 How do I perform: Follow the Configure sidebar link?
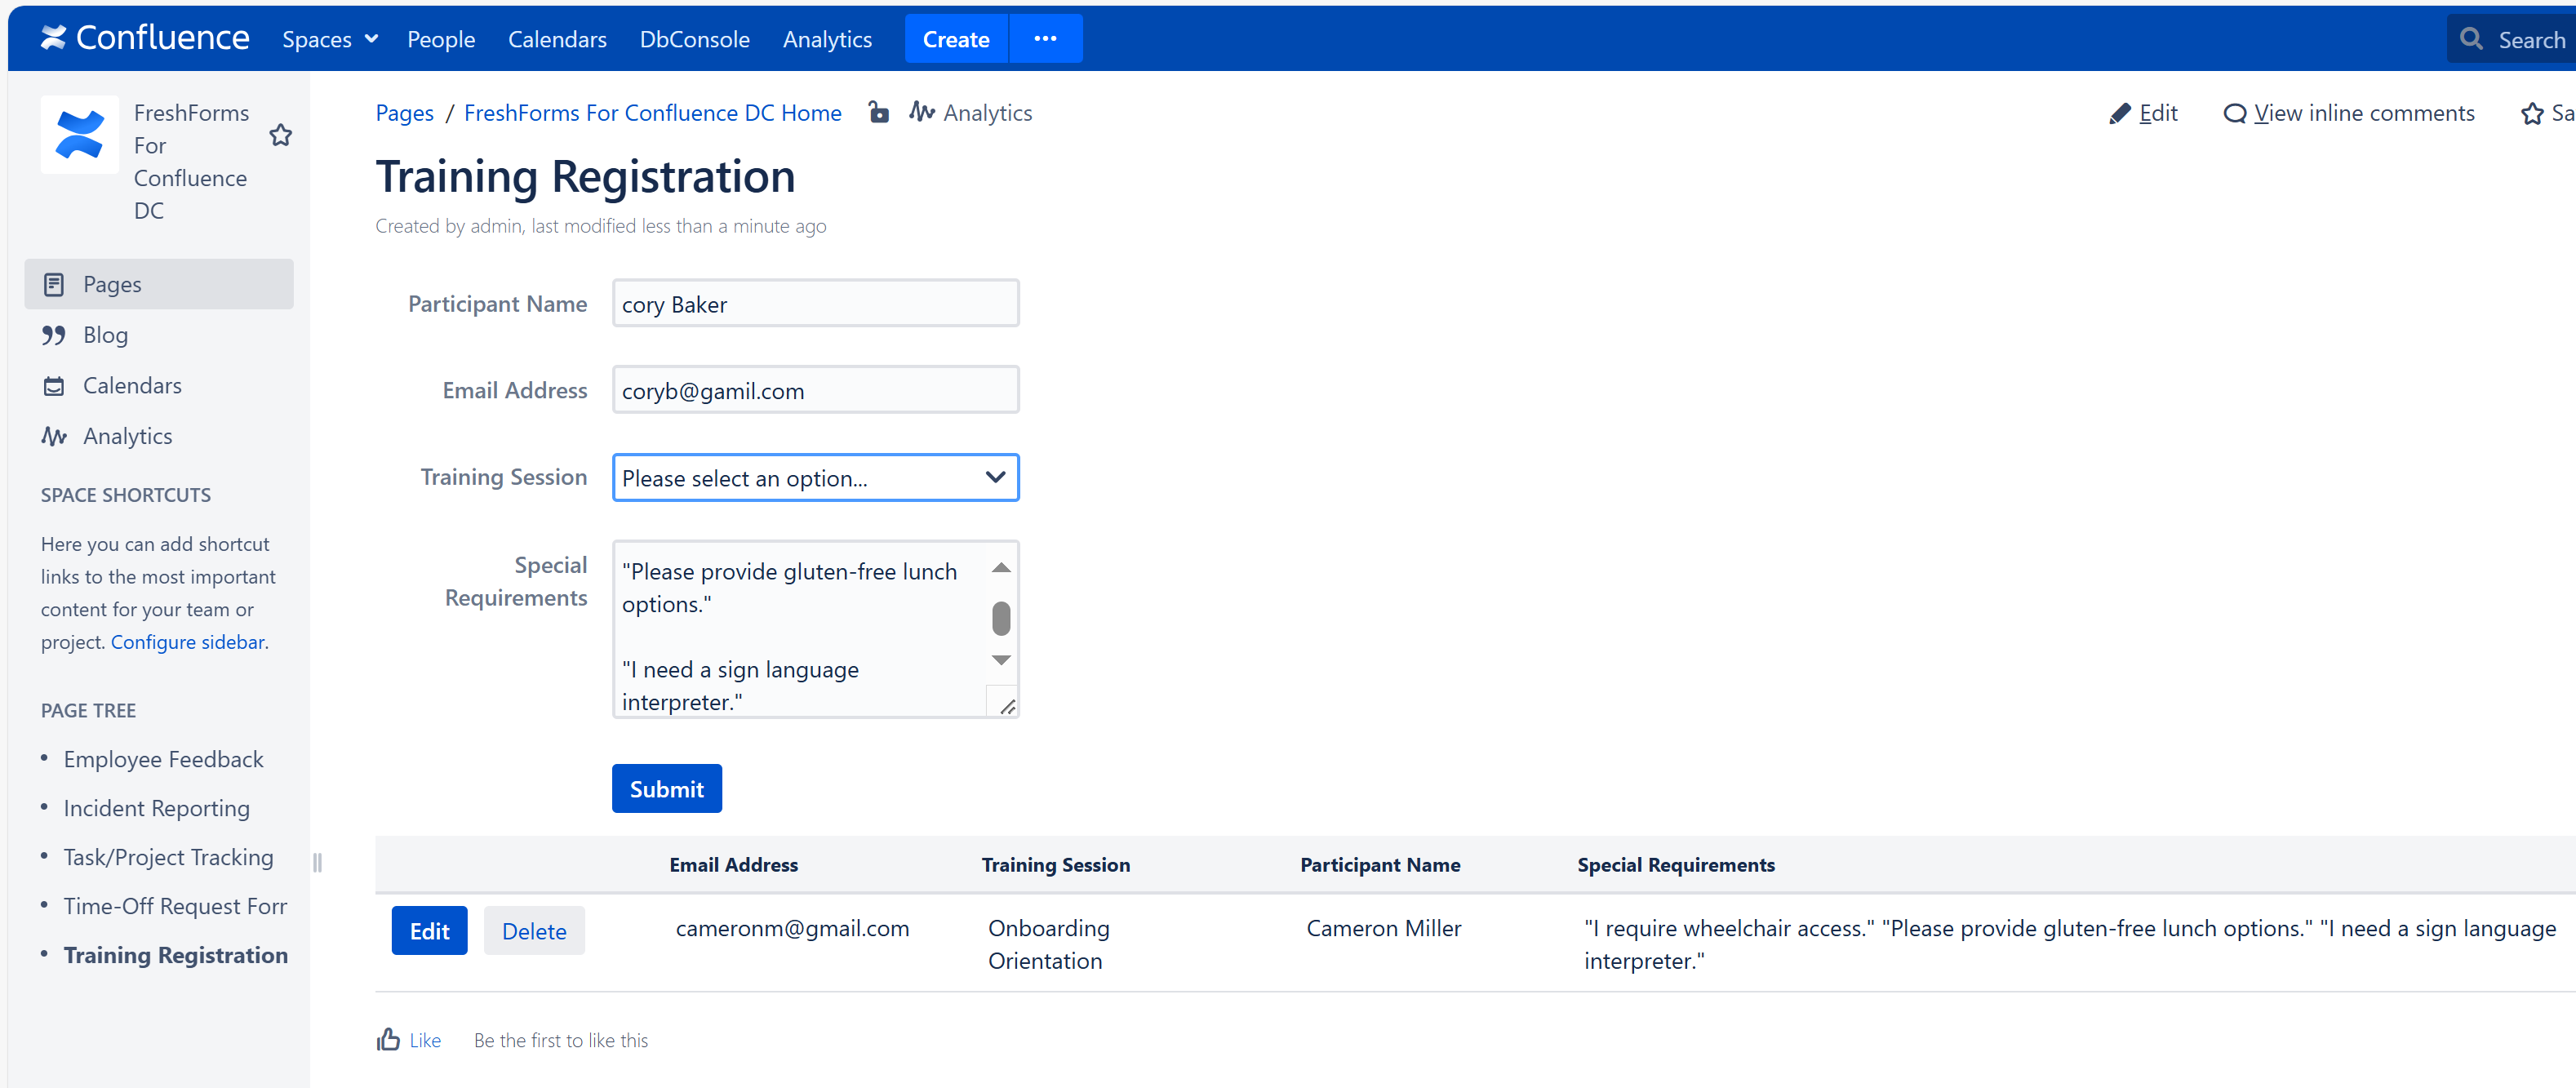187,641
